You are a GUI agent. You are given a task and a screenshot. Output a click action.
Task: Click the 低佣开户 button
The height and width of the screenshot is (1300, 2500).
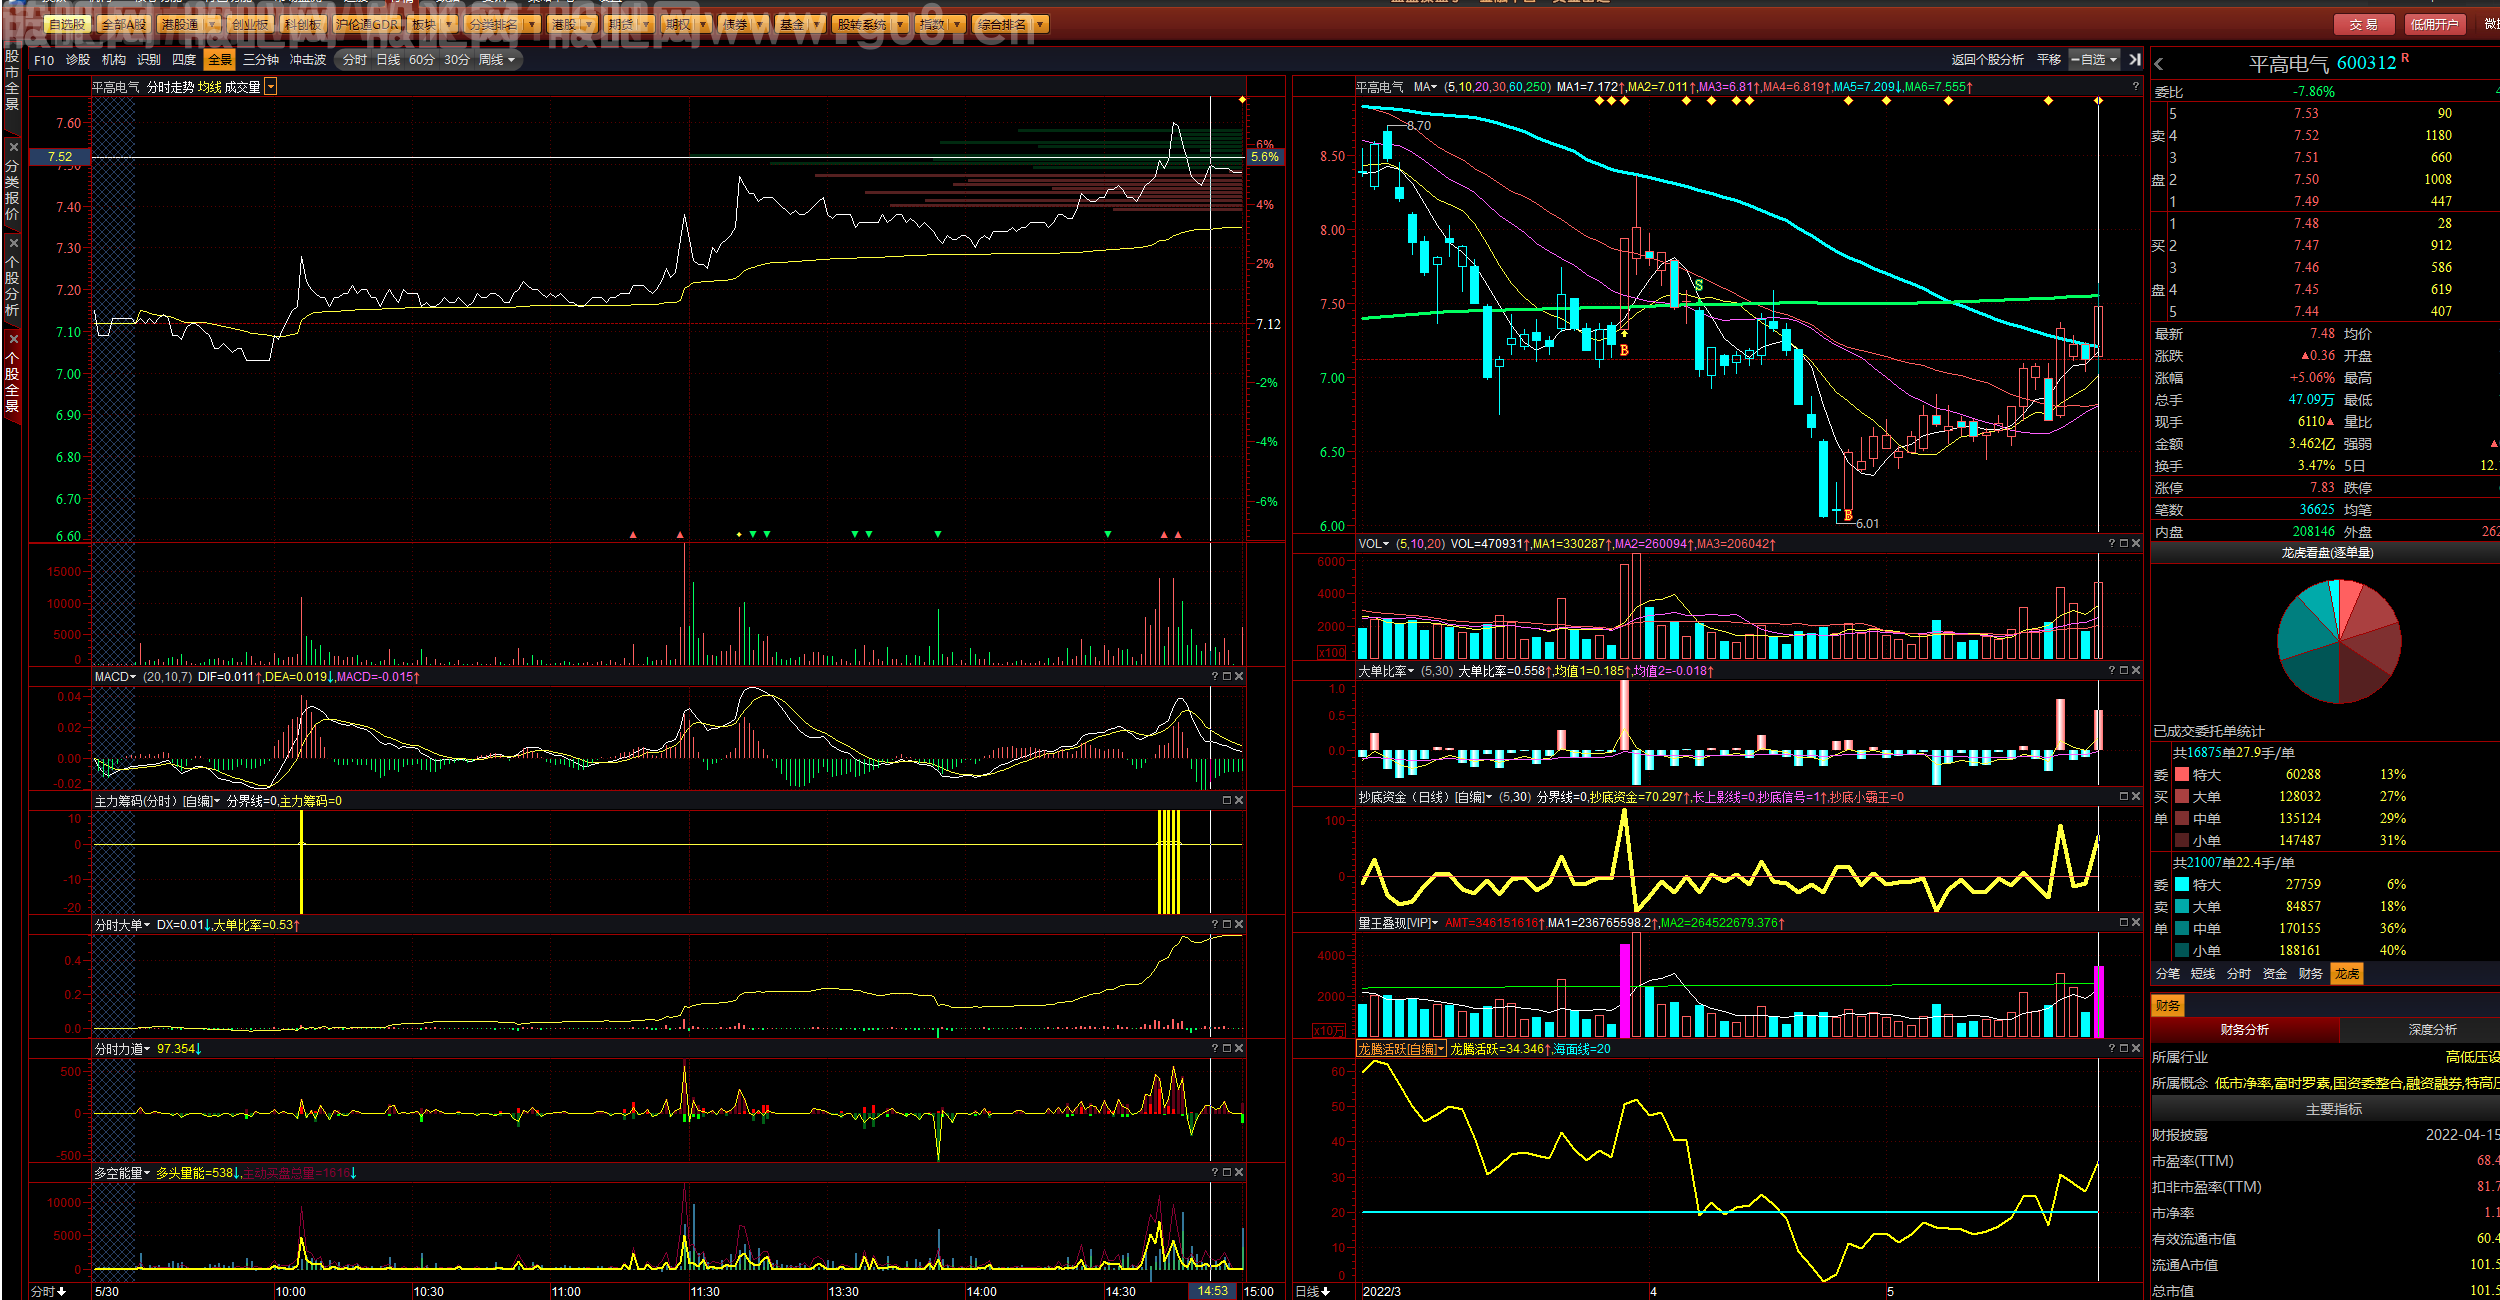(x=2434, y=24)
